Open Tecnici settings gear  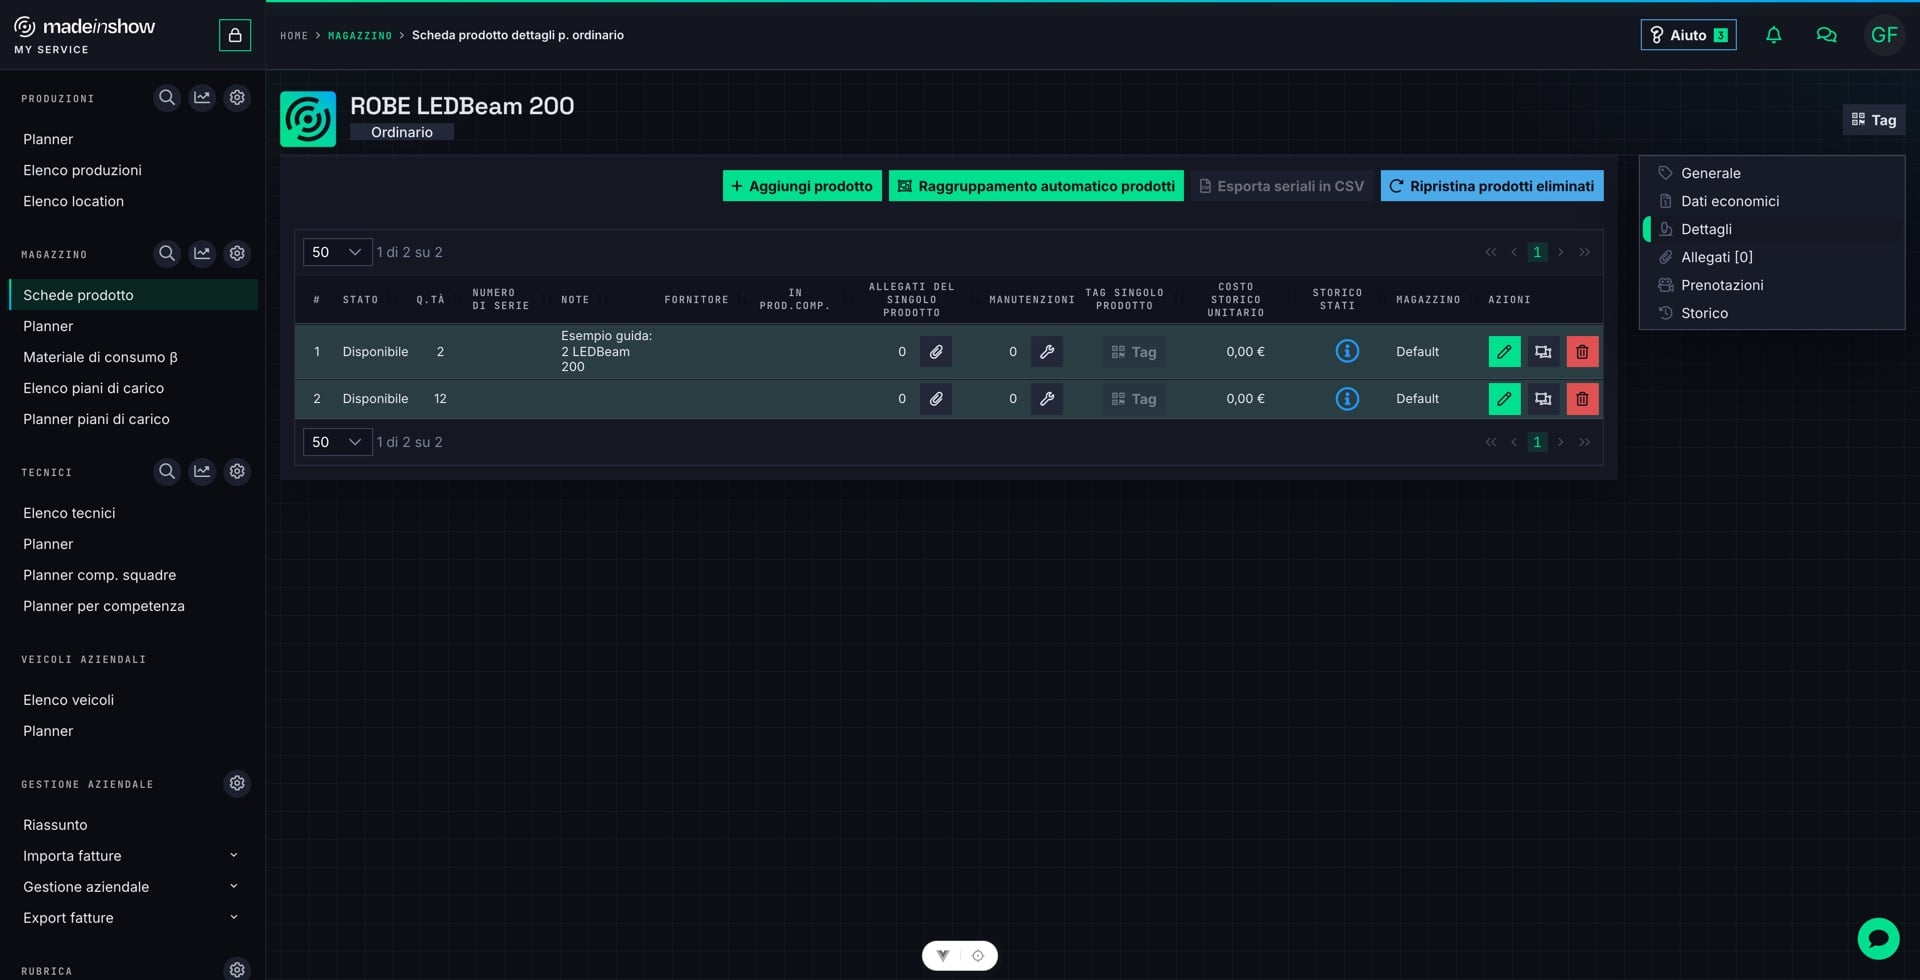coord(237,472)
